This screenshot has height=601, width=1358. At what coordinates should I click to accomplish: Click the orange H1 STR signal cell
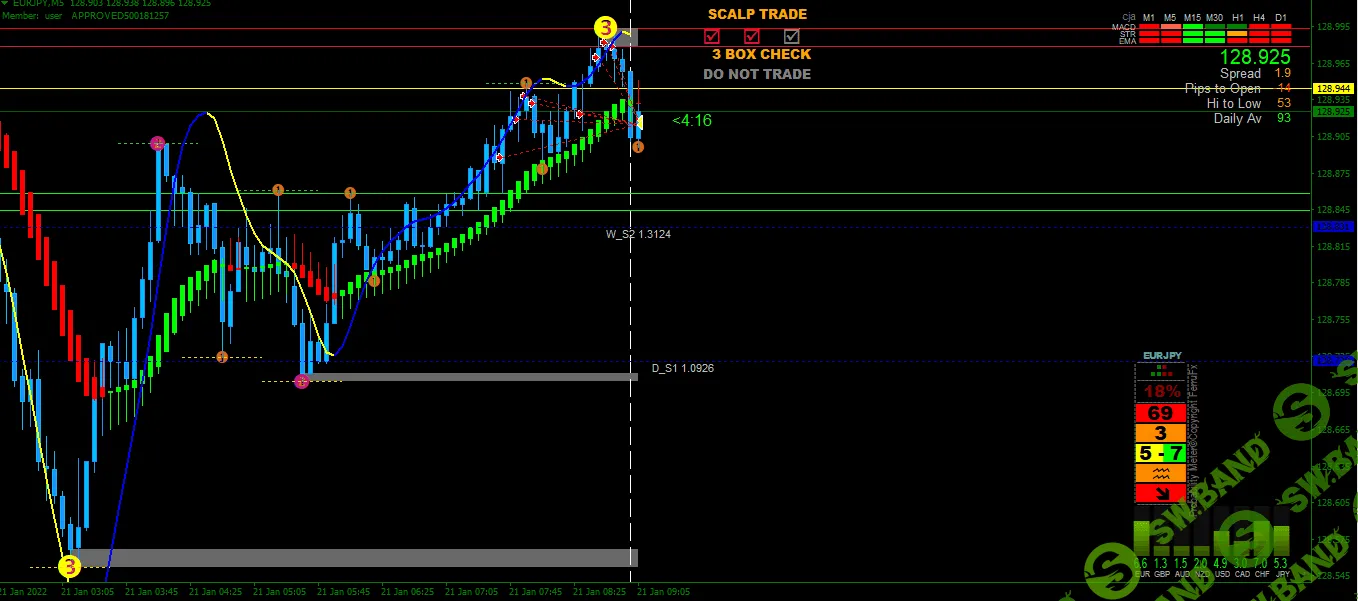click(1236, 34)
